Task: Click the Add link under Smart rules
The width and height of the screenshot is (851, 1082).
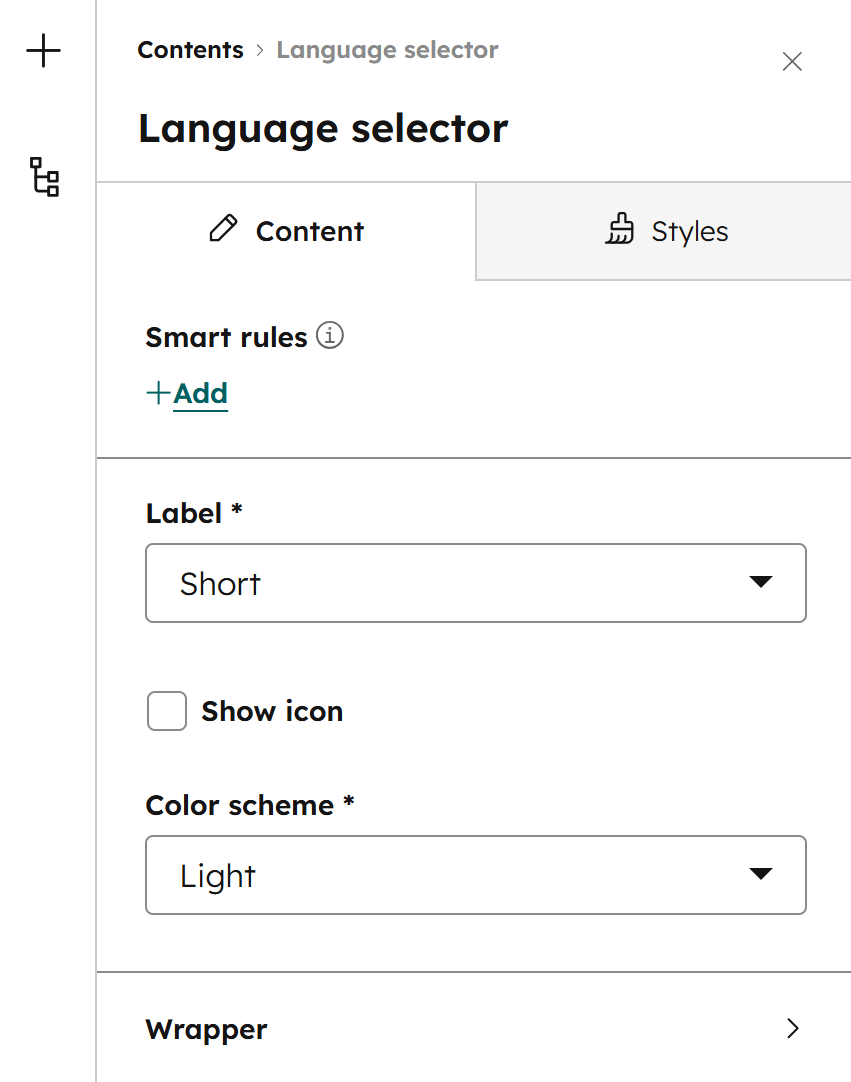Action: coord(200,393)
